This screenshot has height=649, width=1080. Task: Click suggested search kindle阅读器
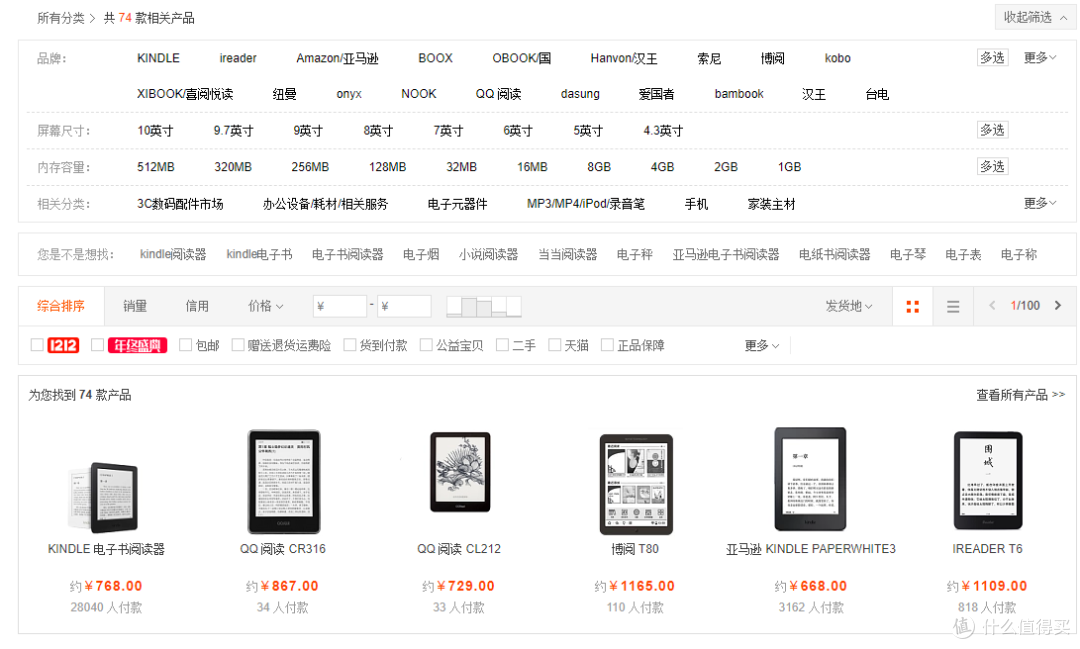point(173,254)
